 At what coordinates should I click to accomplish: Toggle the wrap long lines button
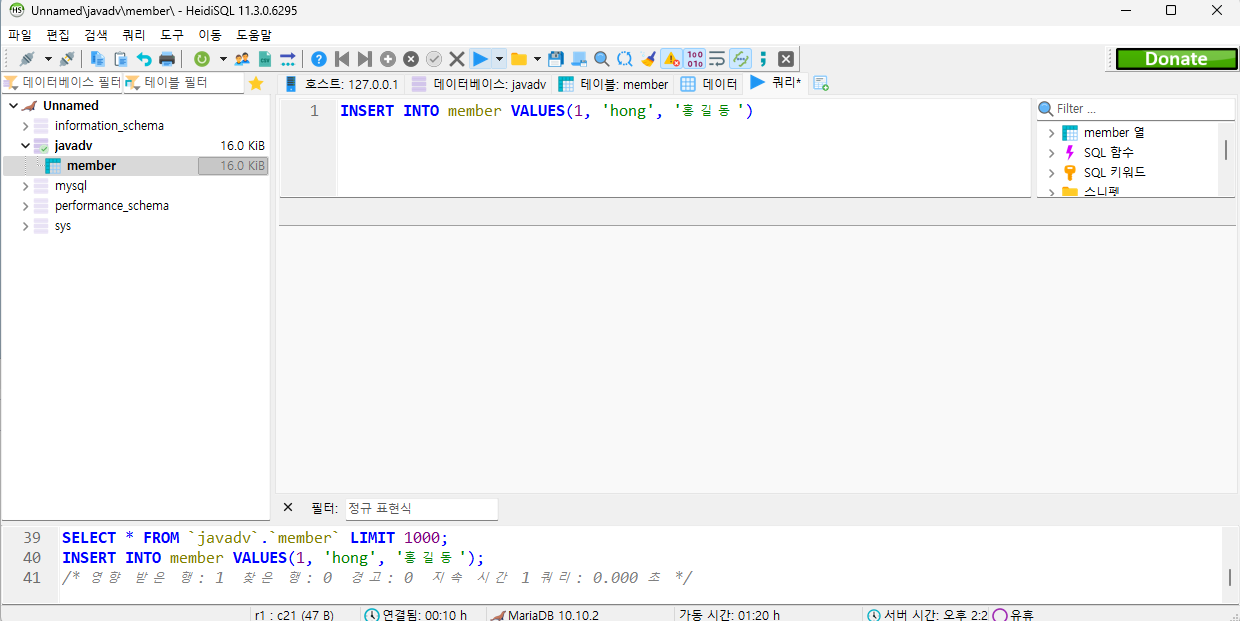click(717, 59)
